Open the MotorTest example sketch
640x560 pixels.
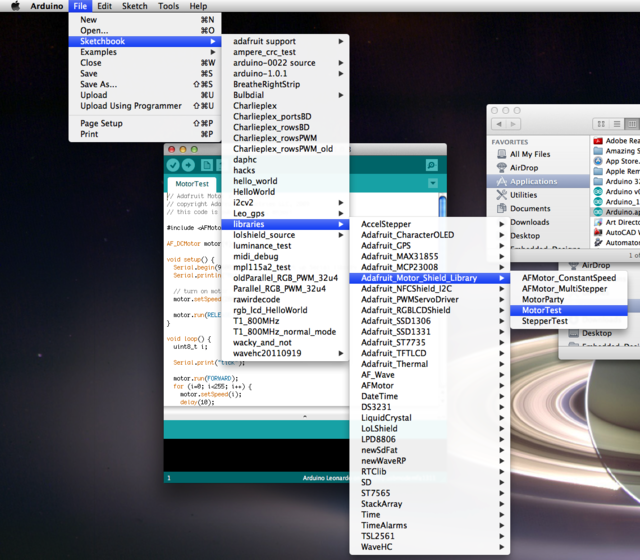(x=542, y=311)
